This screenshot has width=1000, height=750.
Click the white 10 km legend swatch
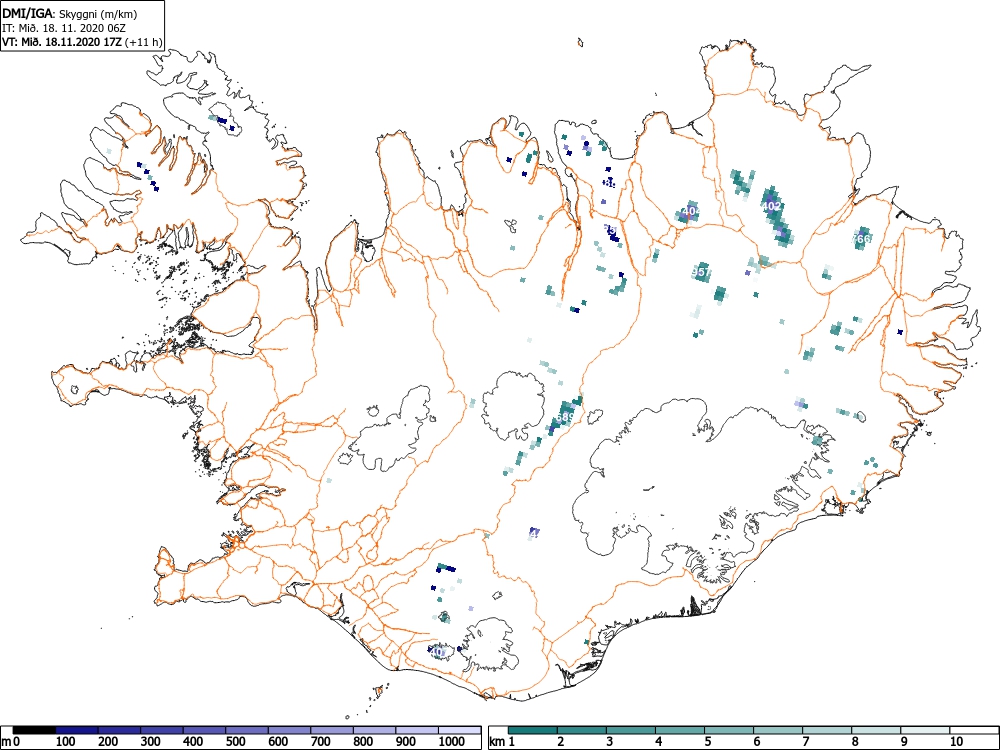click(x=974, y=730)
